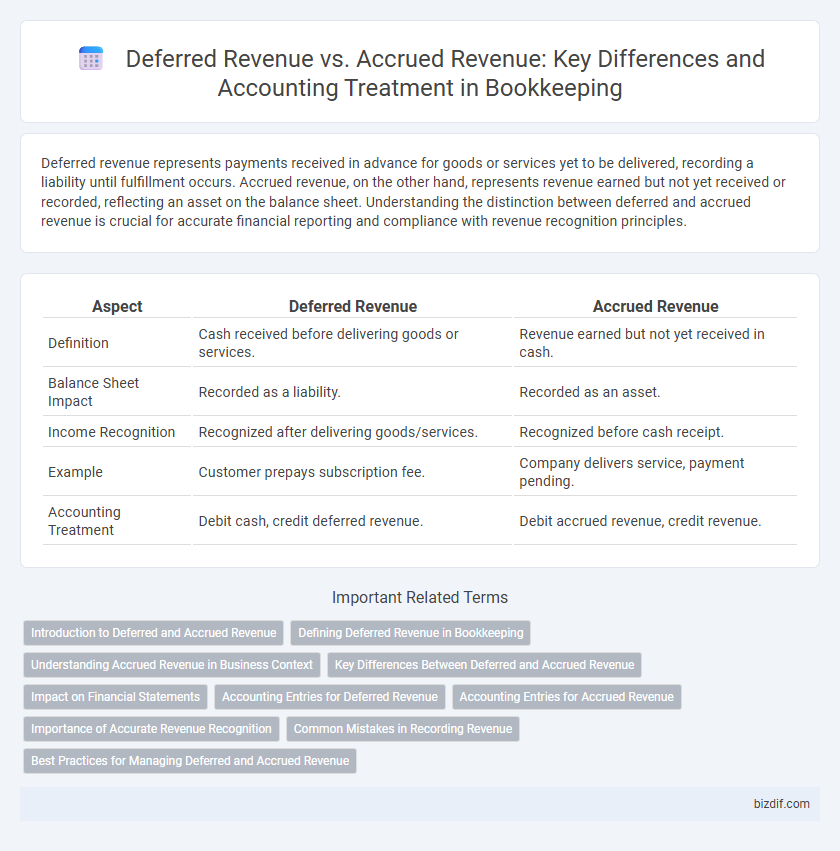Click Common Mistakes in Recording Revenue tag

coord(403,729)
